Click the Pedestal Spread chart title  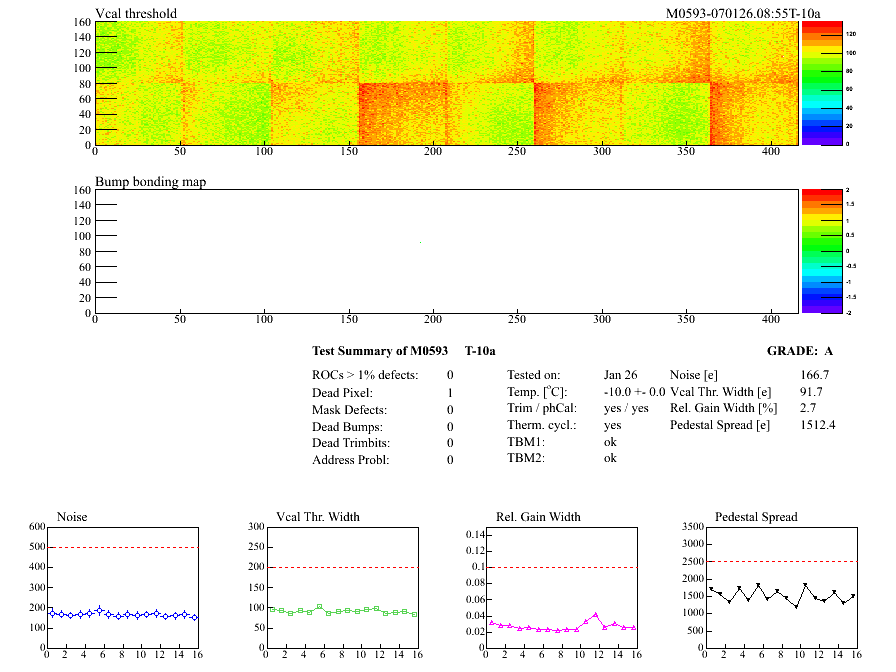756,517
